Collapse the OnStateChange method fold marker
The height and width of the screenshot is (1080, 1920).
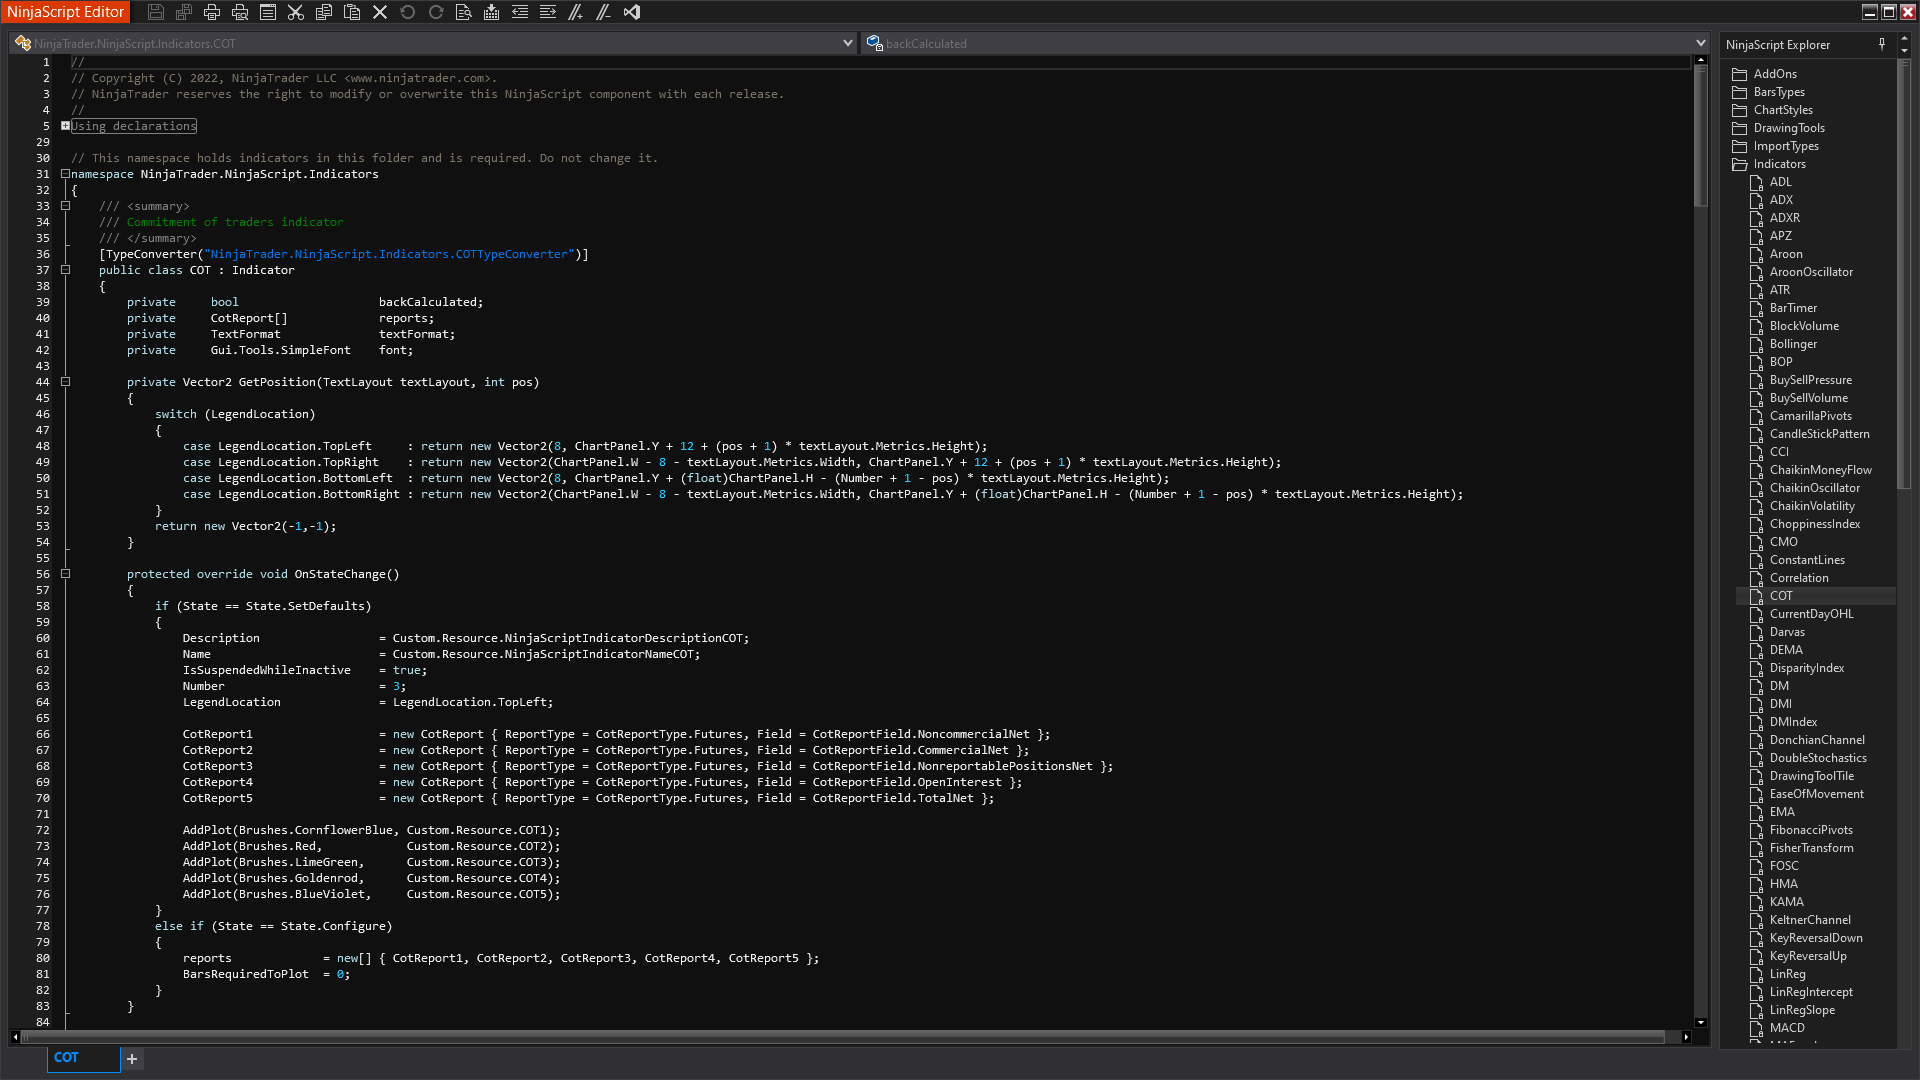65,574
